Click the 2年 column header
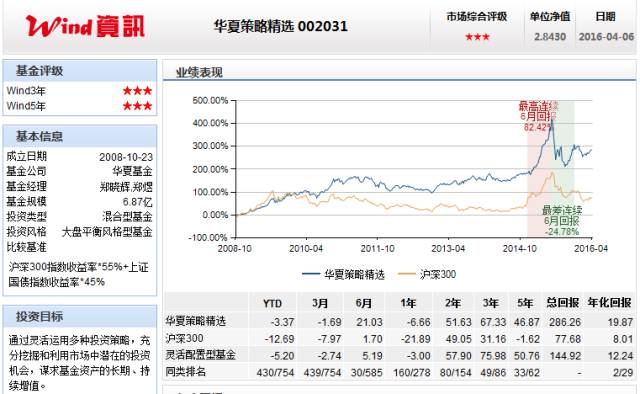This screenshot has height=394, width=640. [x=453, y=303]
